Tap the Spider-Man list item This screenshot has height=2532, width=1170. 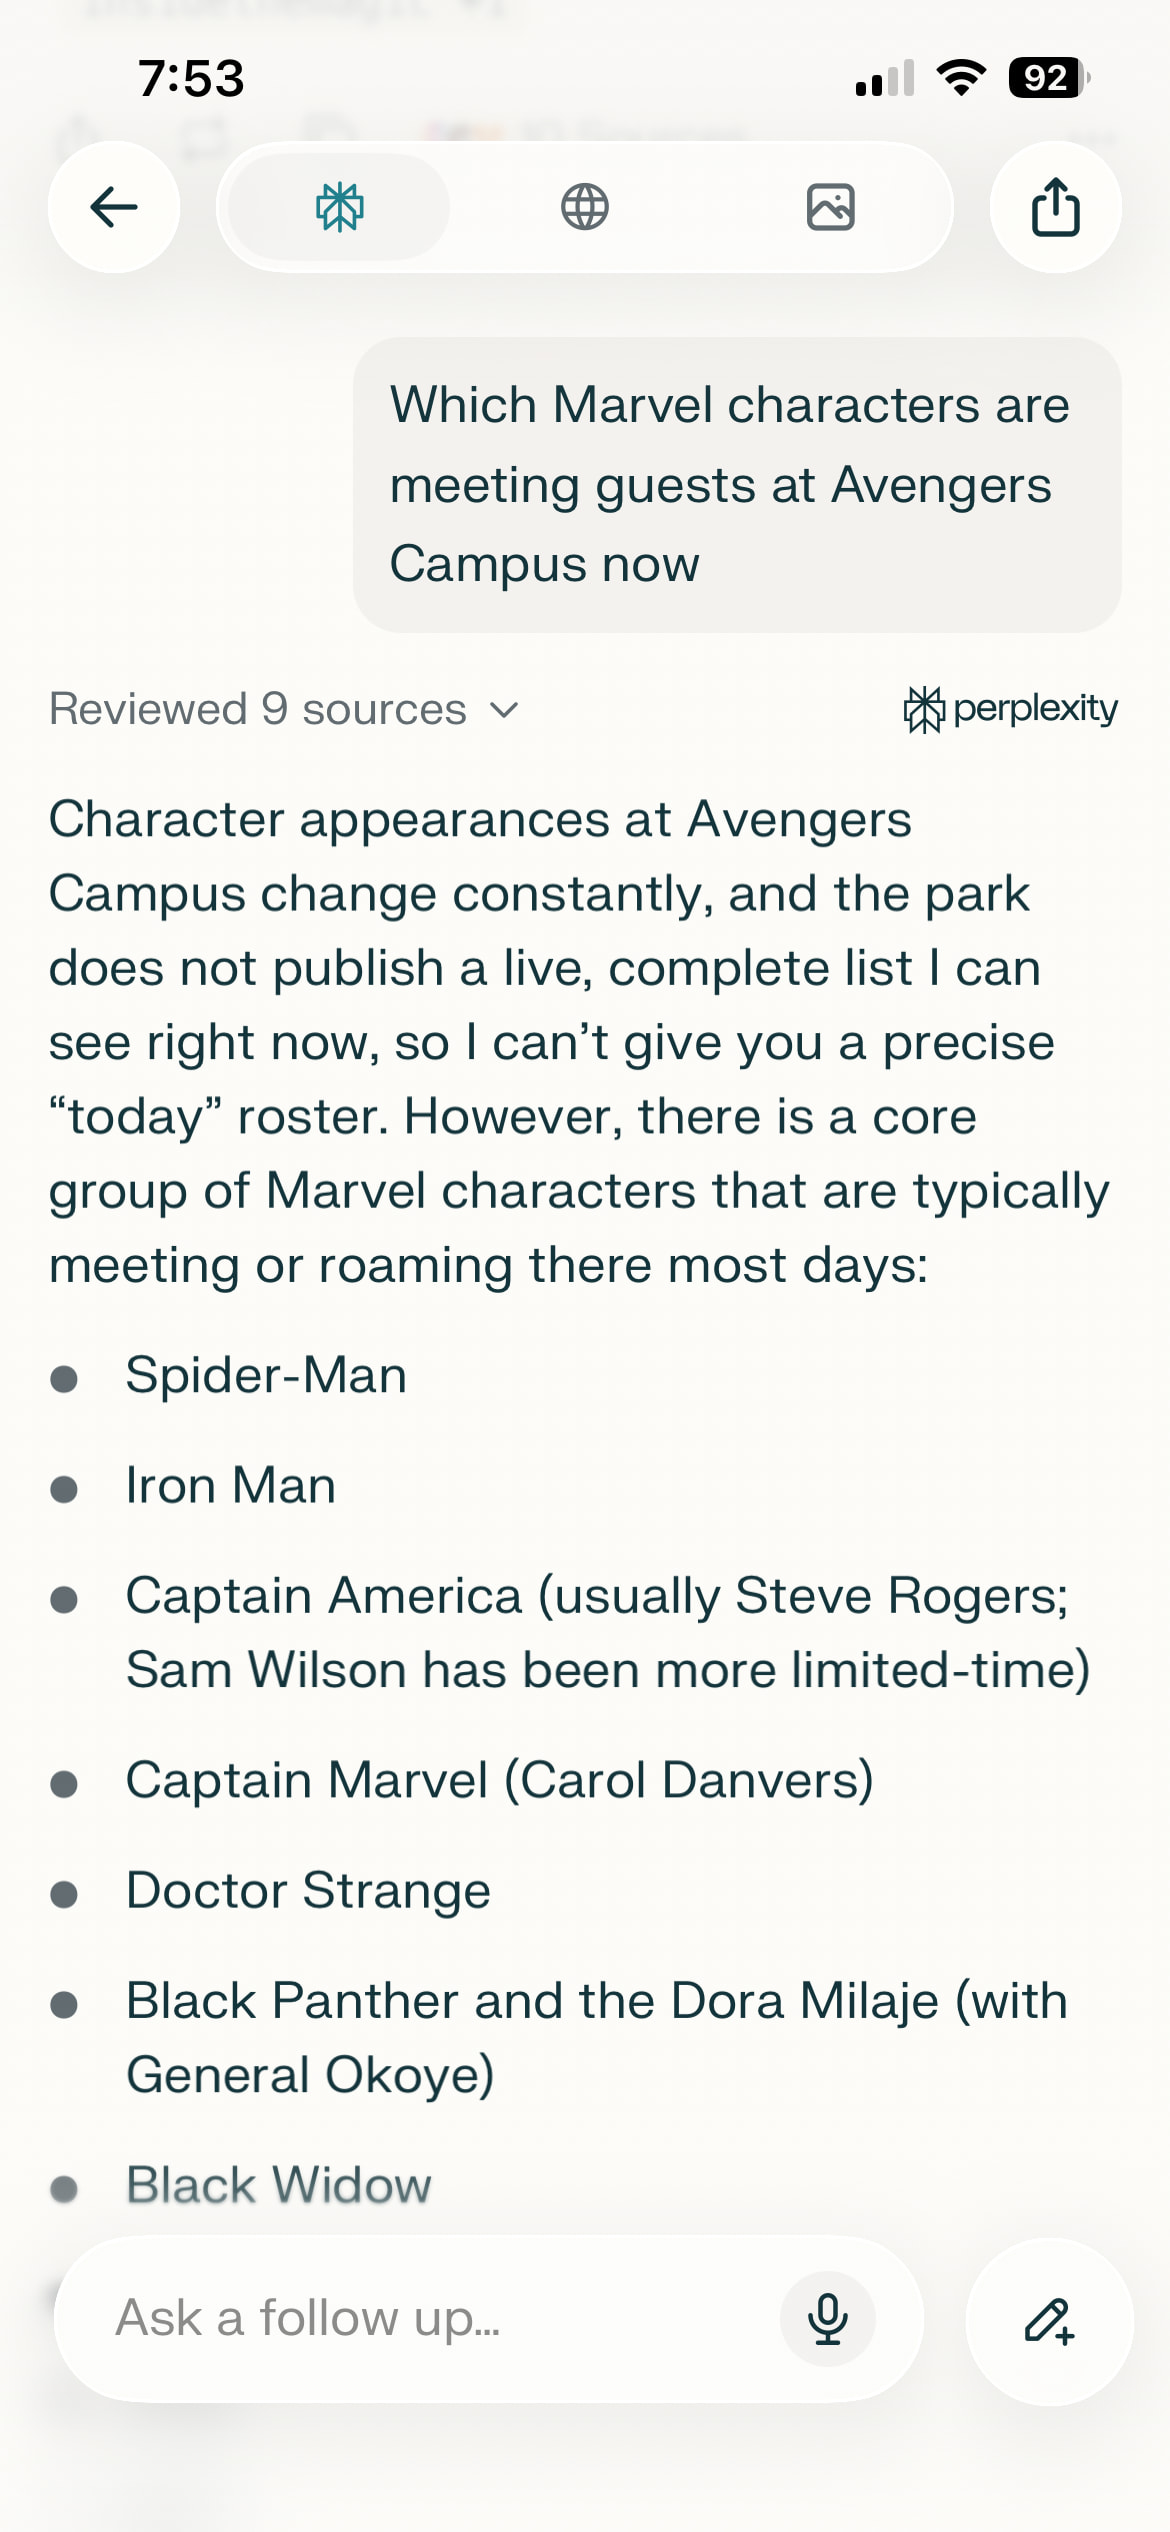[266, 1375]
